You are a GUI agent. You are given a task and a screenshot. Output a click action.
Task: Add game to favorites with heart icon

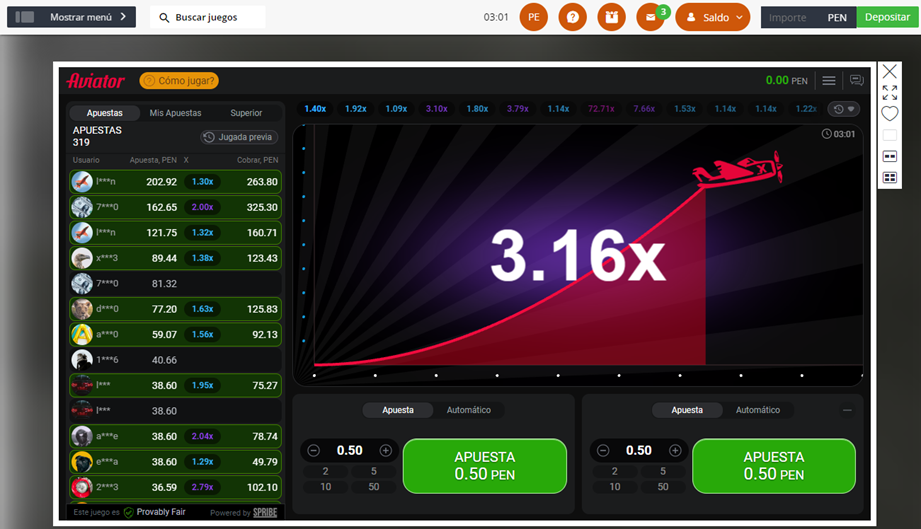click(x=889, y=114)
